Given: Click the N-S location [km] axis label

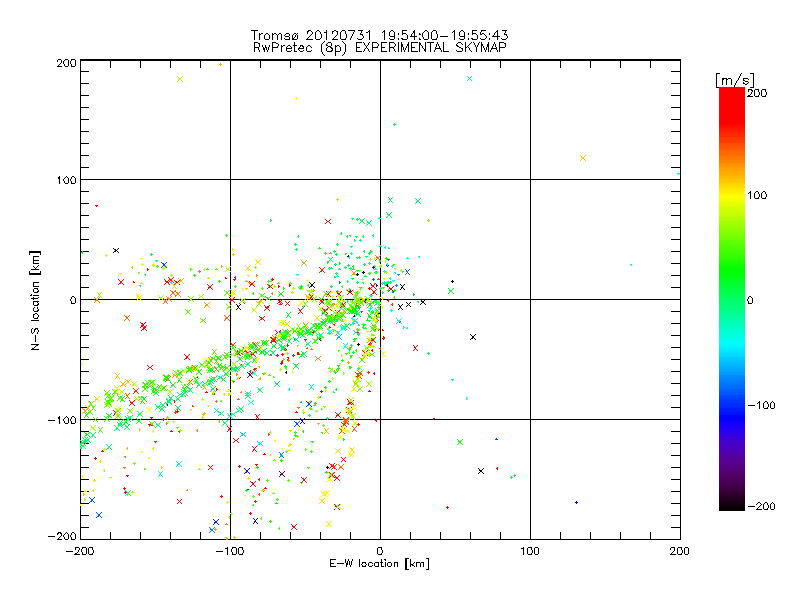Looking at the screenshot, I should (35, 300).
